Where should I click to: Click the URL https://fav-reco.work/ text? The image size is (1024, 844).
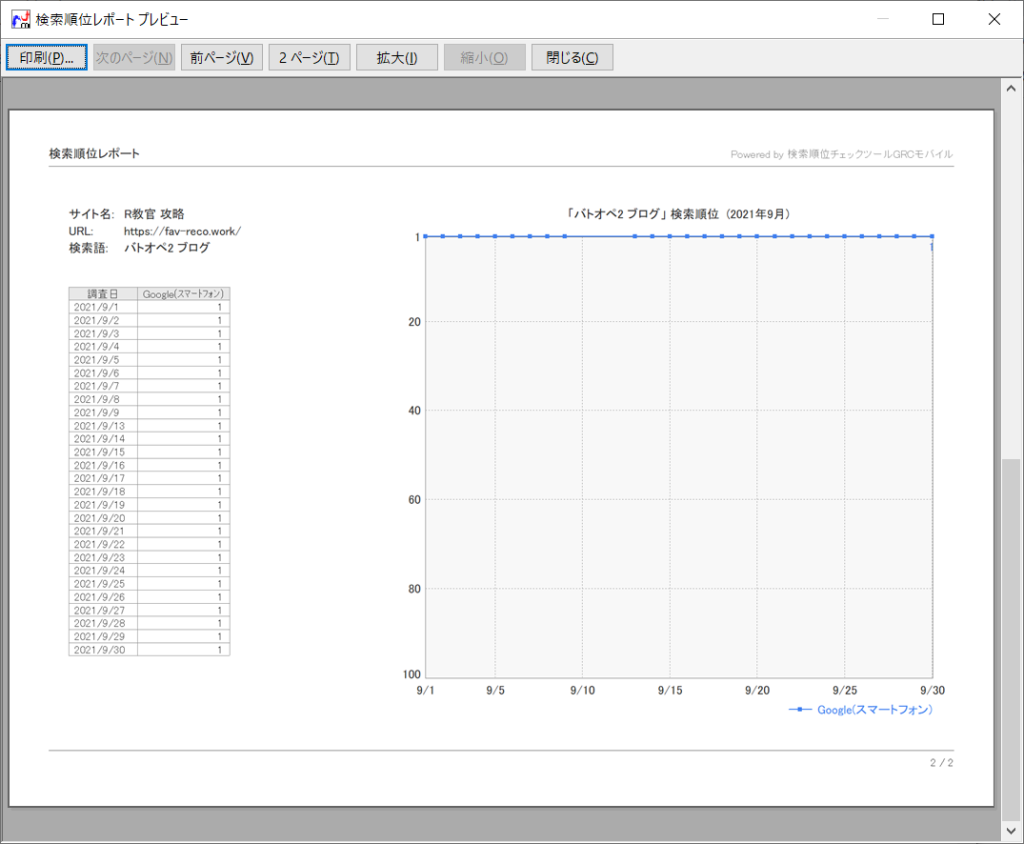click(182, 231)
